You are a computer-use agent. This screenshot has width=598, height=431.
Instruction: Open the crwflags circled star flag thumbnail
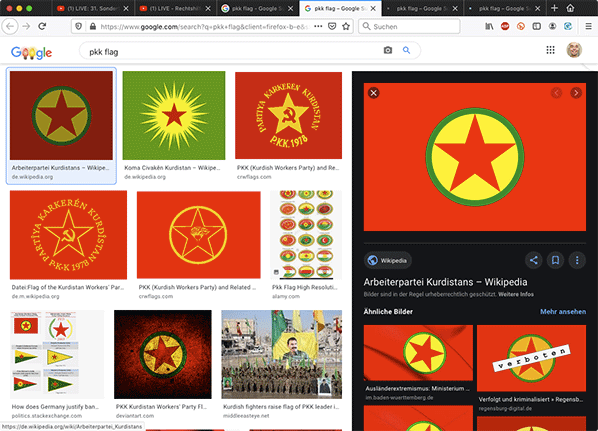coord(199,235)
